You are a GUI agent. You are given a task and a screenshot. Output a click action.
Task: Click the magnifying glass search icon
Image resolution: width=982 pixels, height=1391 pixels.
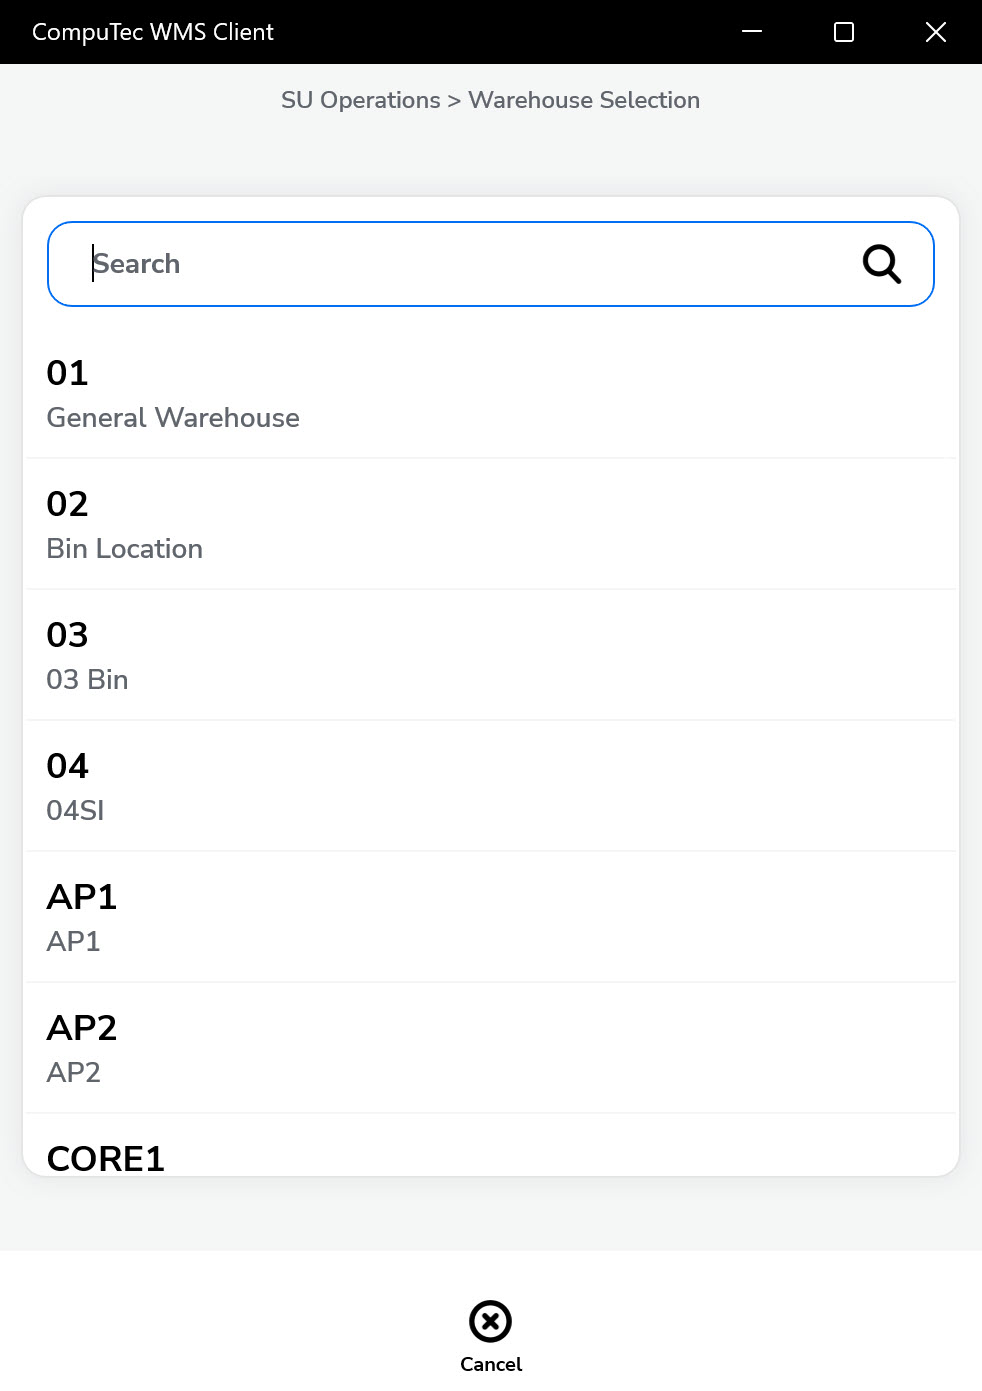click(881, 264)
